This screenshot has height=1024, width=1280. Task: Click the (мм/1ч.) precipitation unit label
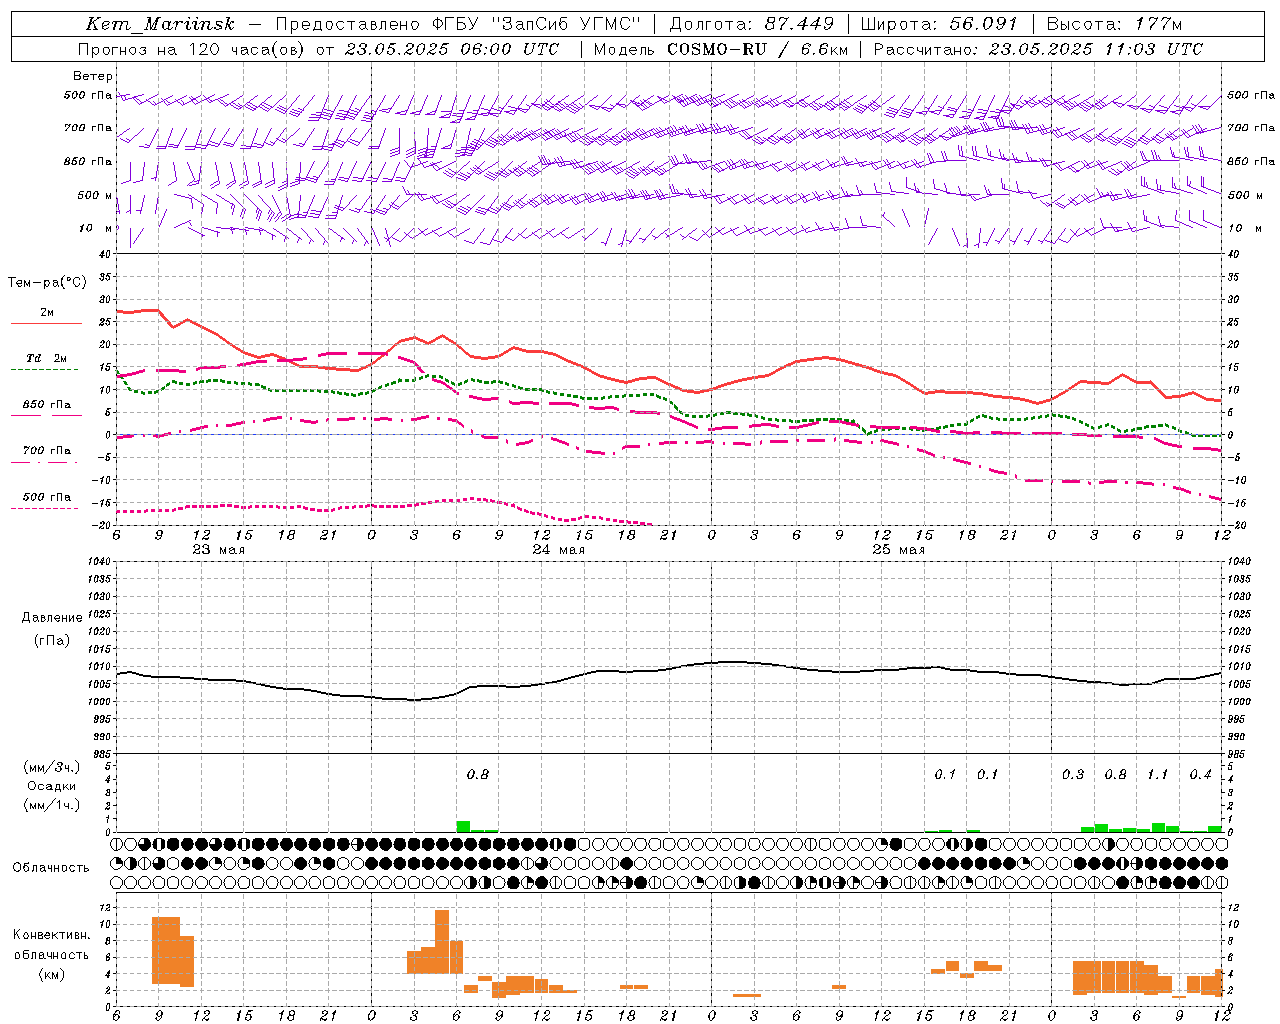click(x=52, y=805)
